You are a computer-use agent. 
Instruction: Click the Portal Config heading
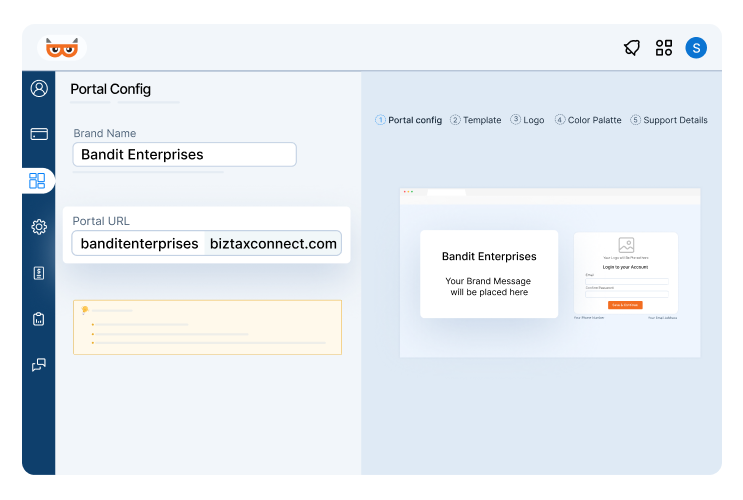tap(110, 89)
